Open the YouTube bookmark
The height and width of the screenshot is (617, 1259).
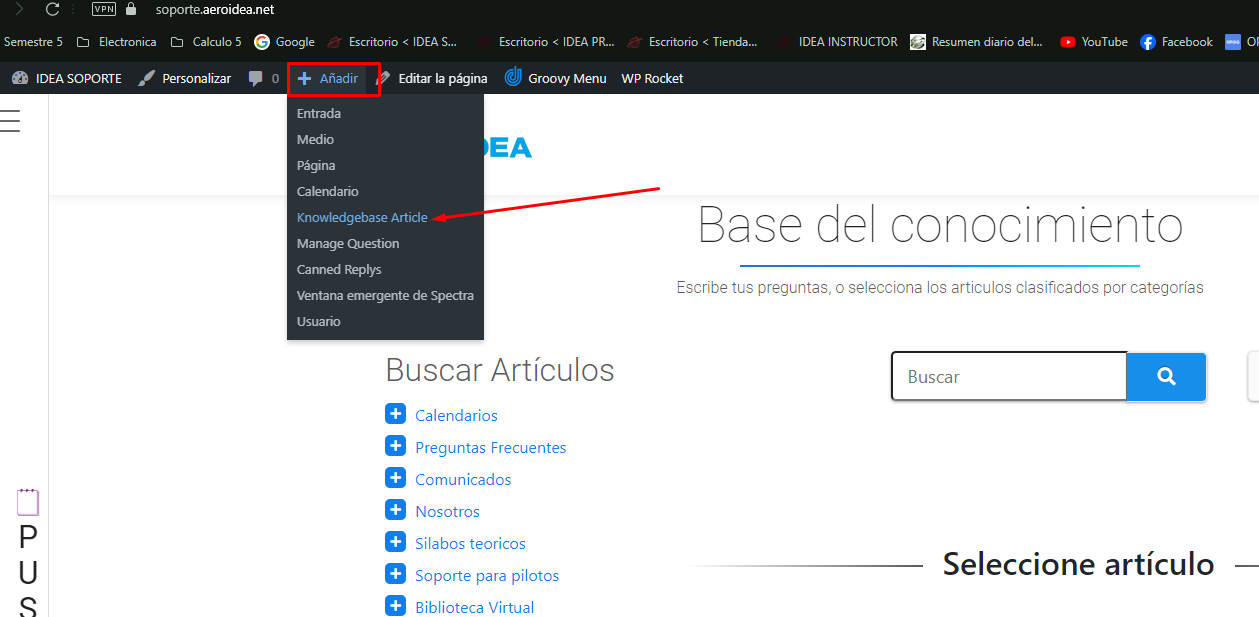pyautogui.click(x=1094, y=42)
